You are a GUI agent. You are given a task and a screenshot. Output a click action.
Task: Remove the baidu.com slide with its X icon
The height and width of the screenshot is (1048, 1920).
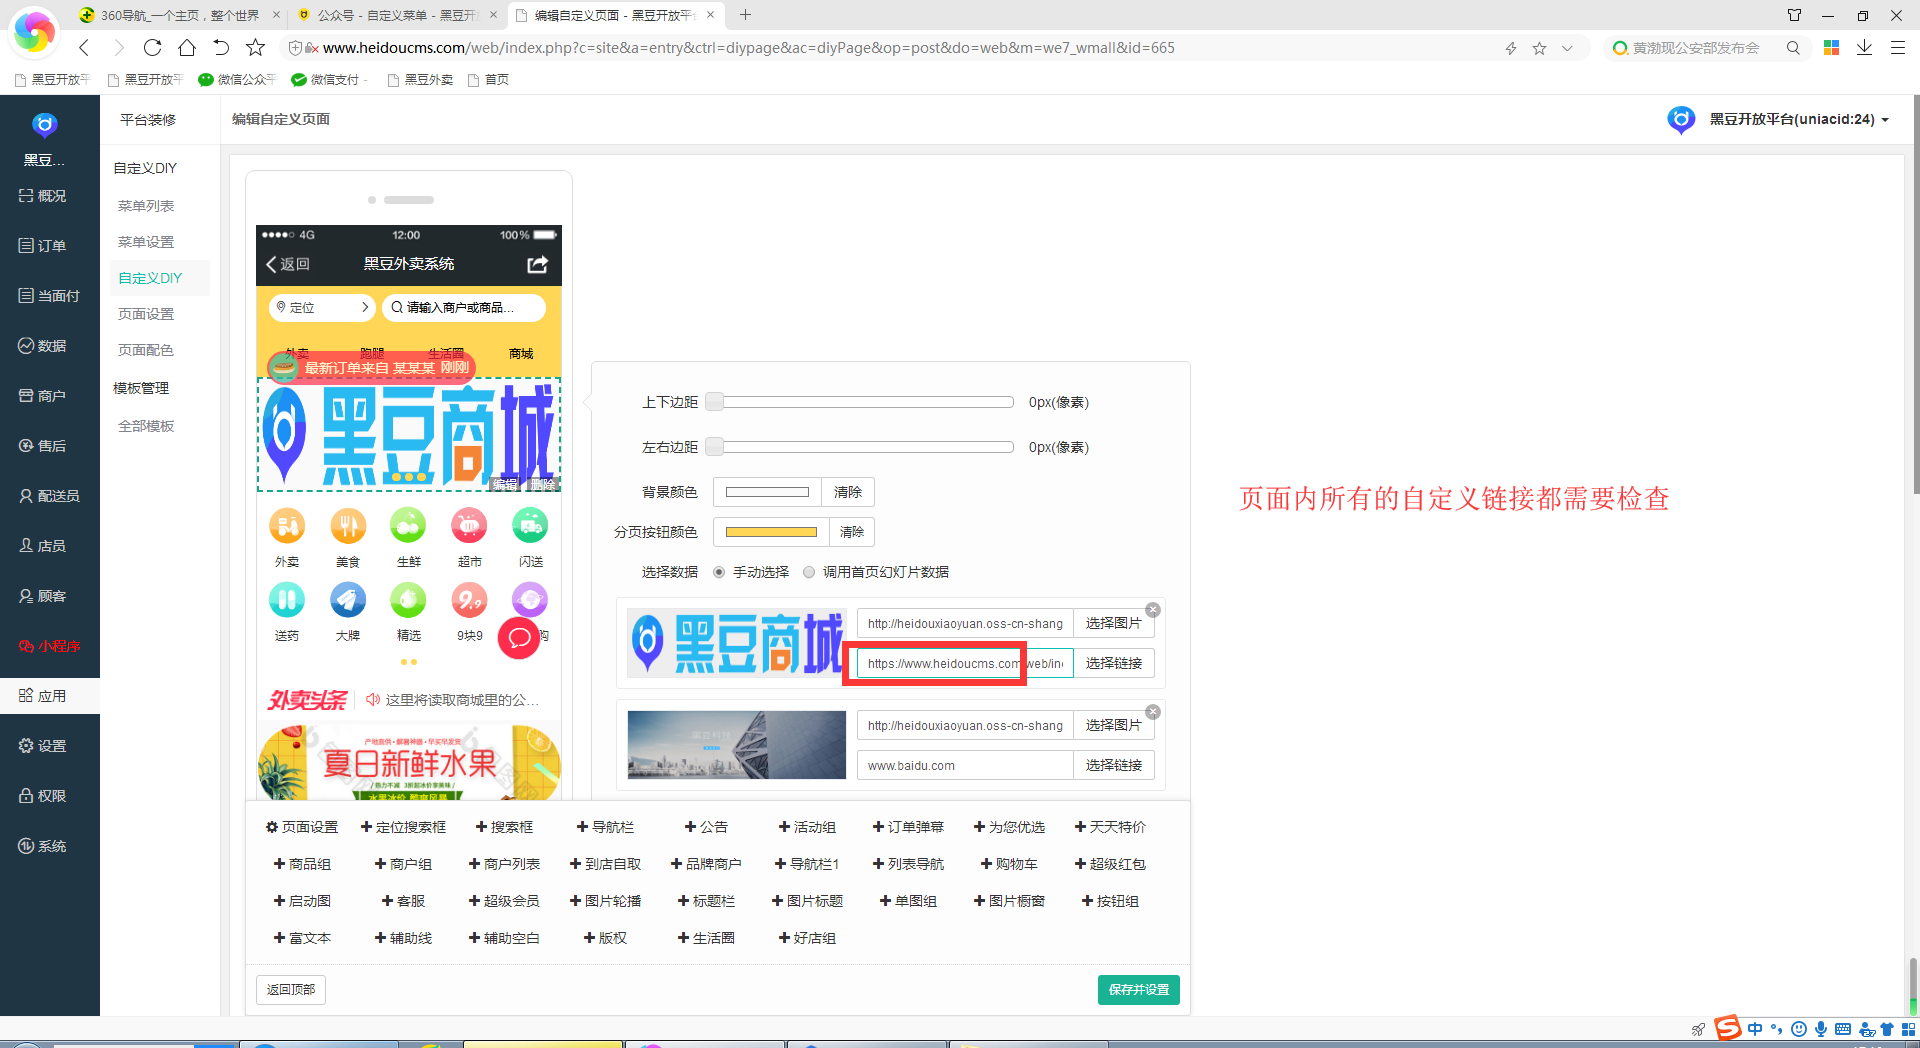tap(1153, 712)
